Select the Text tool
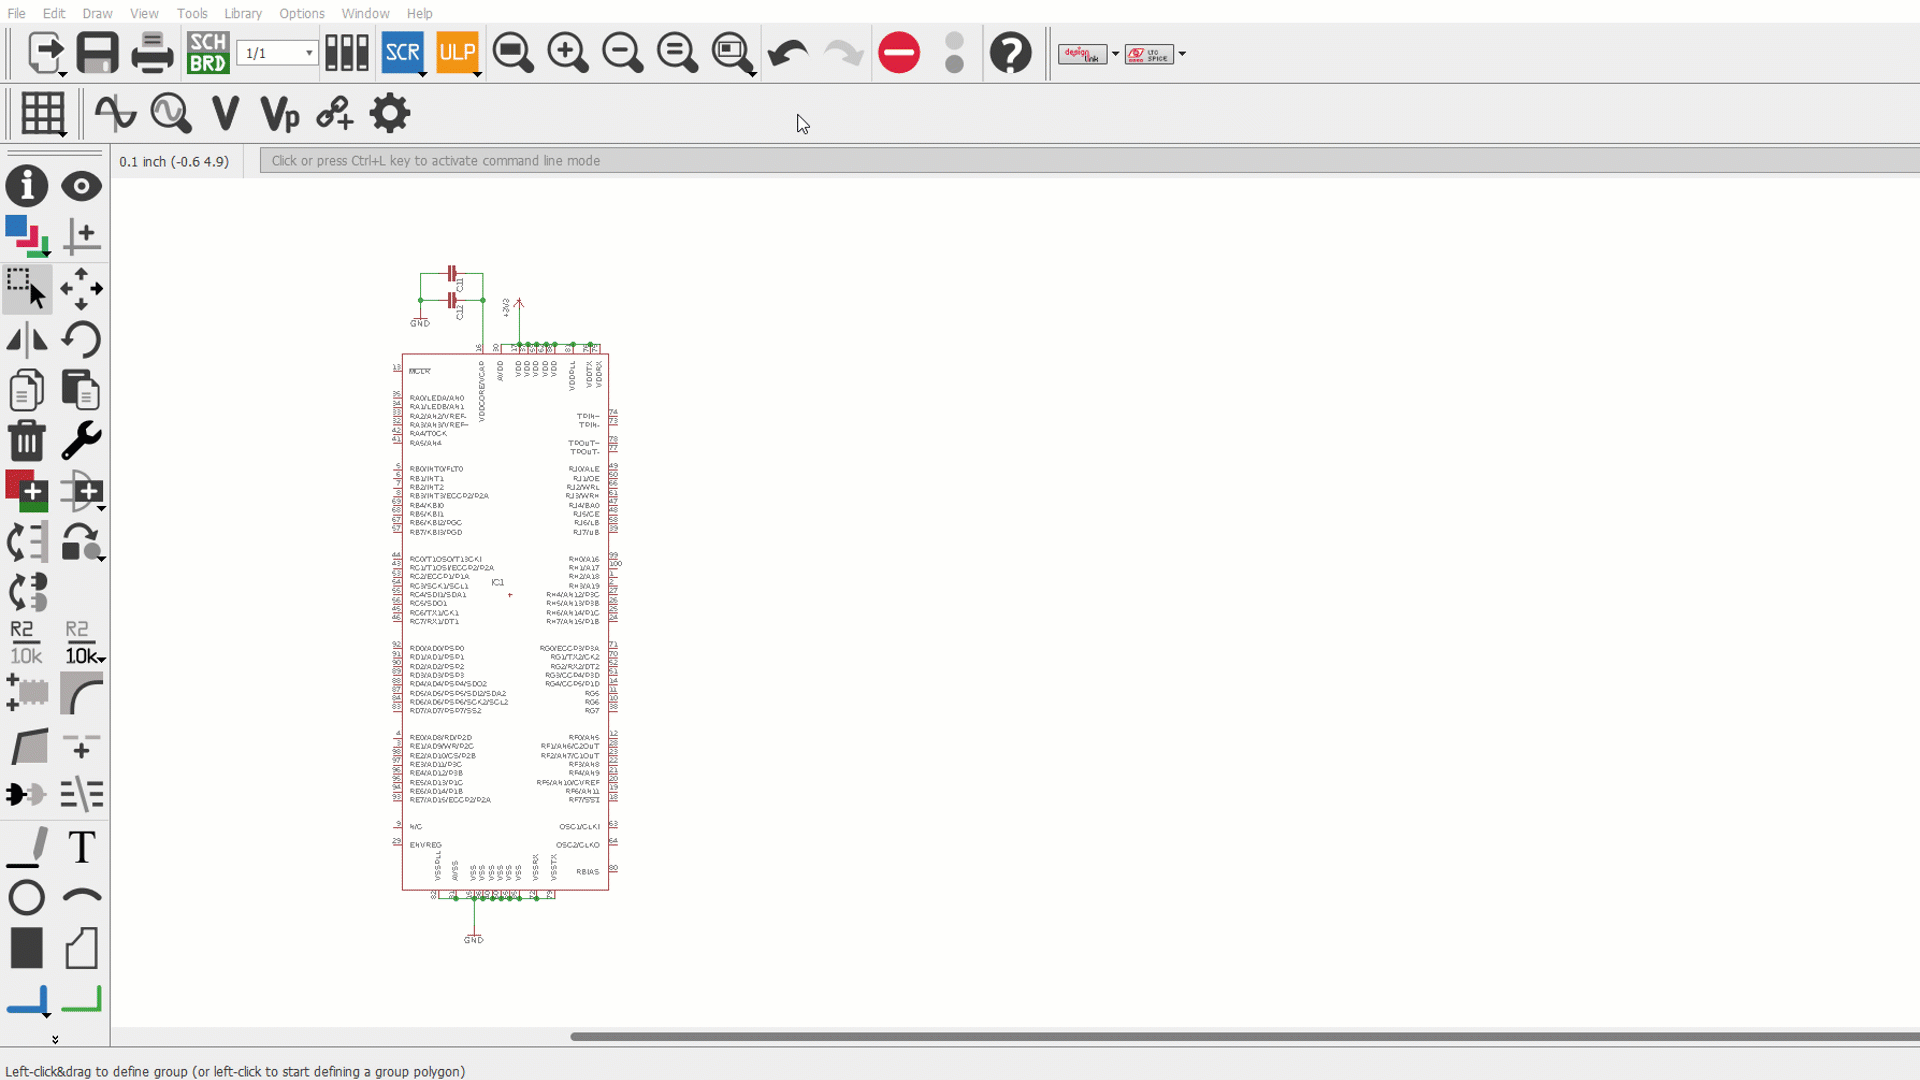Image resolution: width=1920 pixels, height=1080 pixels. point(81,847)
